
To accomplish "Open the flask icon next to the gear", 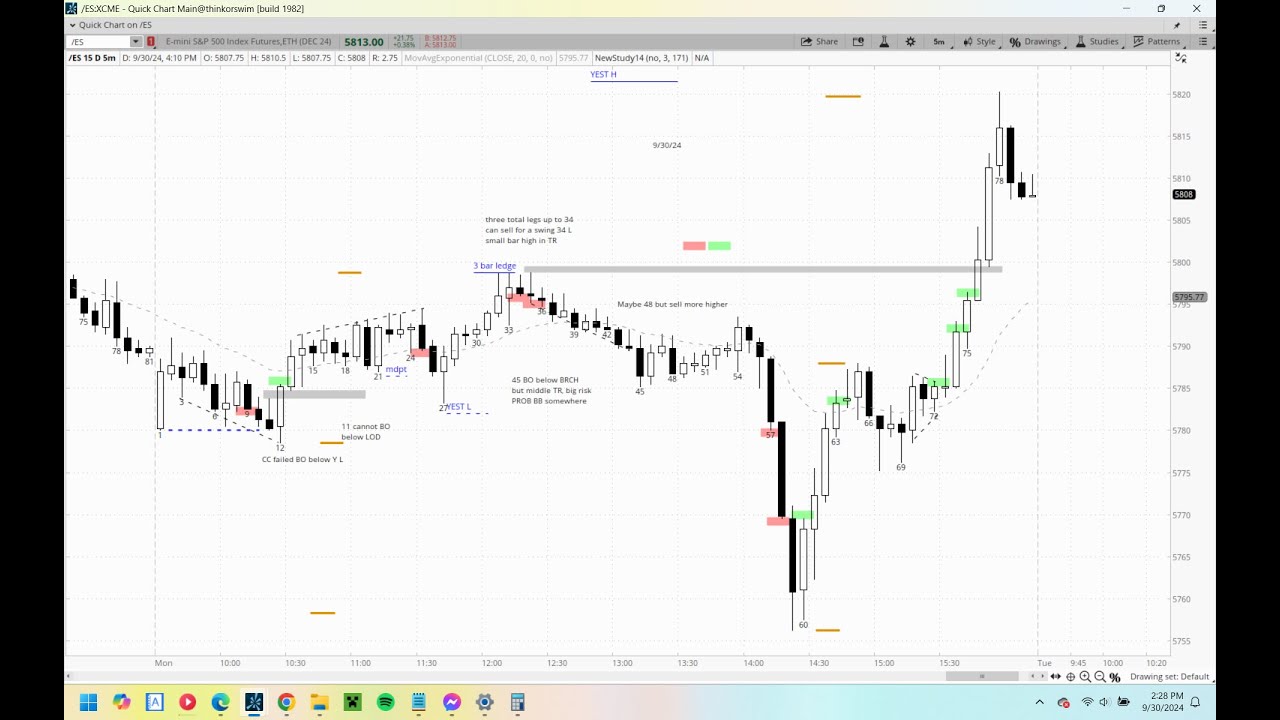I will coord(884,42).
